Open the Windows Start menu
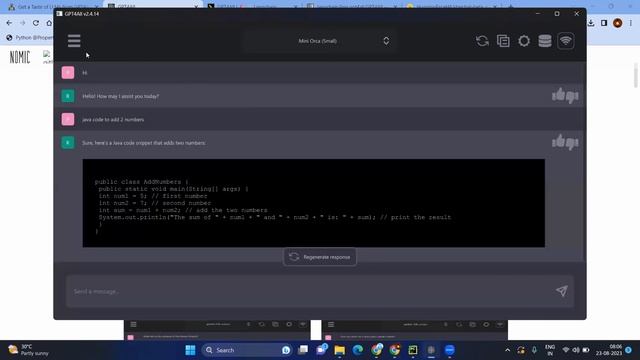 click(190, 350)
